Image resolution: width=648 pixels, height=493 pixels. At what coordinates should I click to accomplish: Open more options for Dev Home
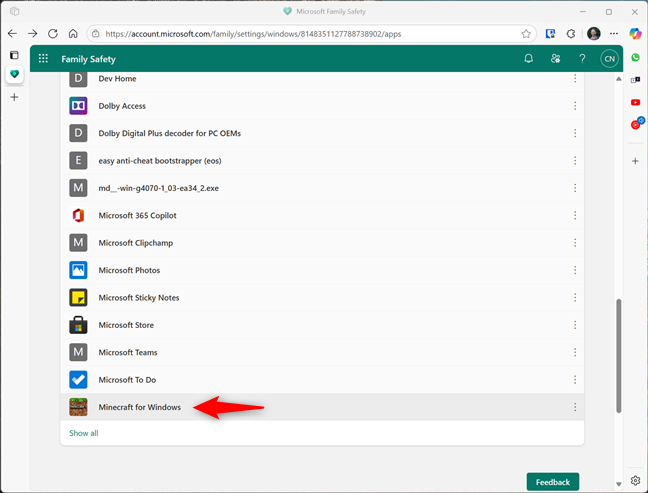pyautogui.click(x=575, y=79)
